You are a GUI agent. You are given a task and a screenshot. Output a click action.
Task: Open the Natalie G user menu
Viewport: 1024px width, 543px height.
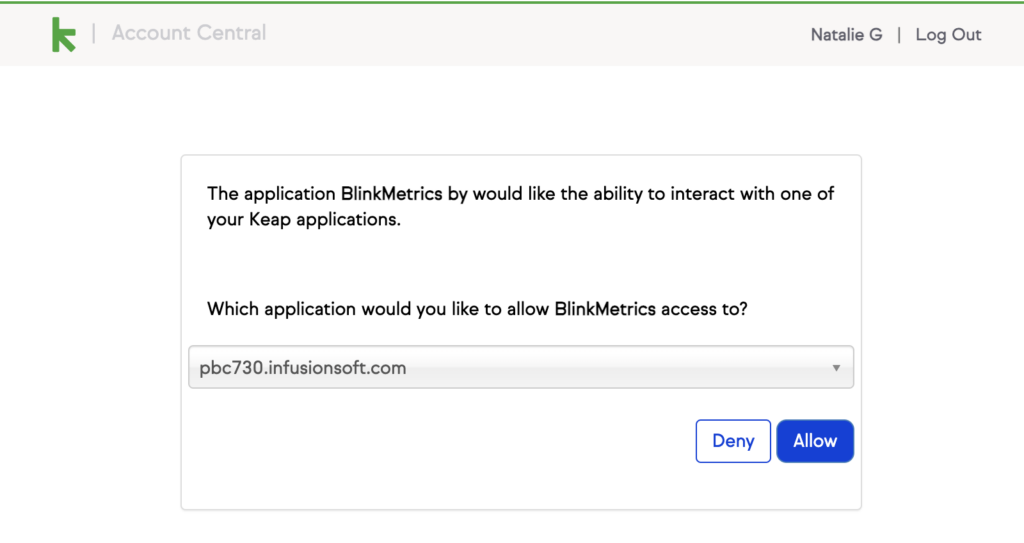[846, 35]
